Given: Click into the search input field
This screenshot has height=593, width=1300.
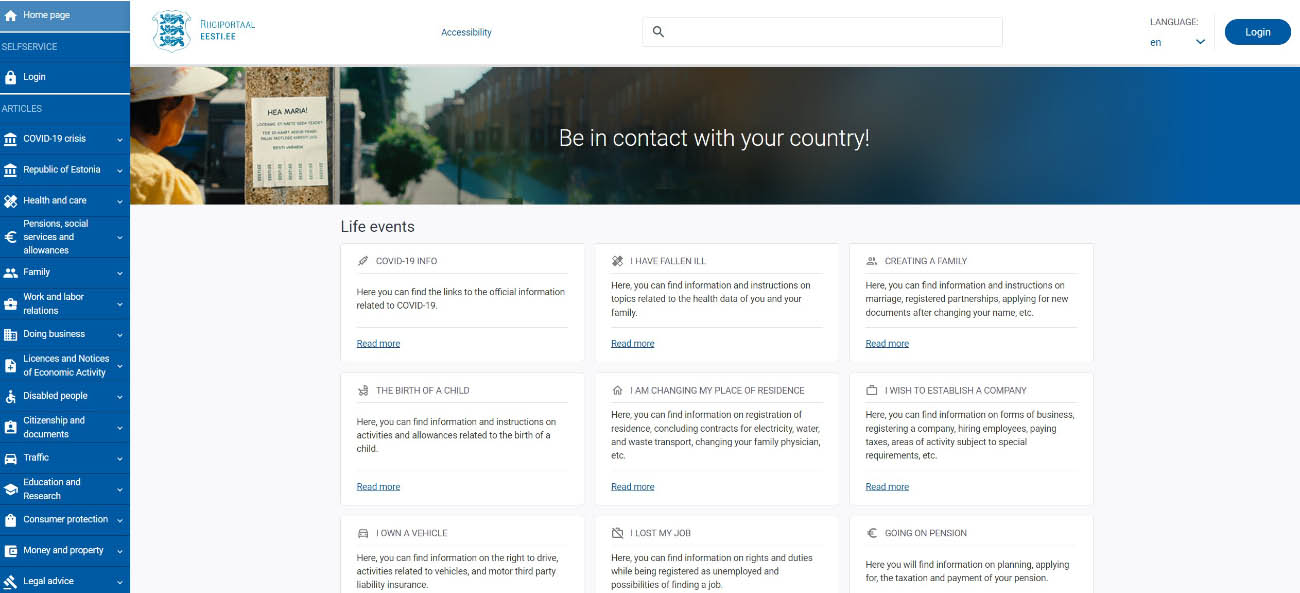Looking at the screenshot, I should pyautogui.click(x=822, y=32).
